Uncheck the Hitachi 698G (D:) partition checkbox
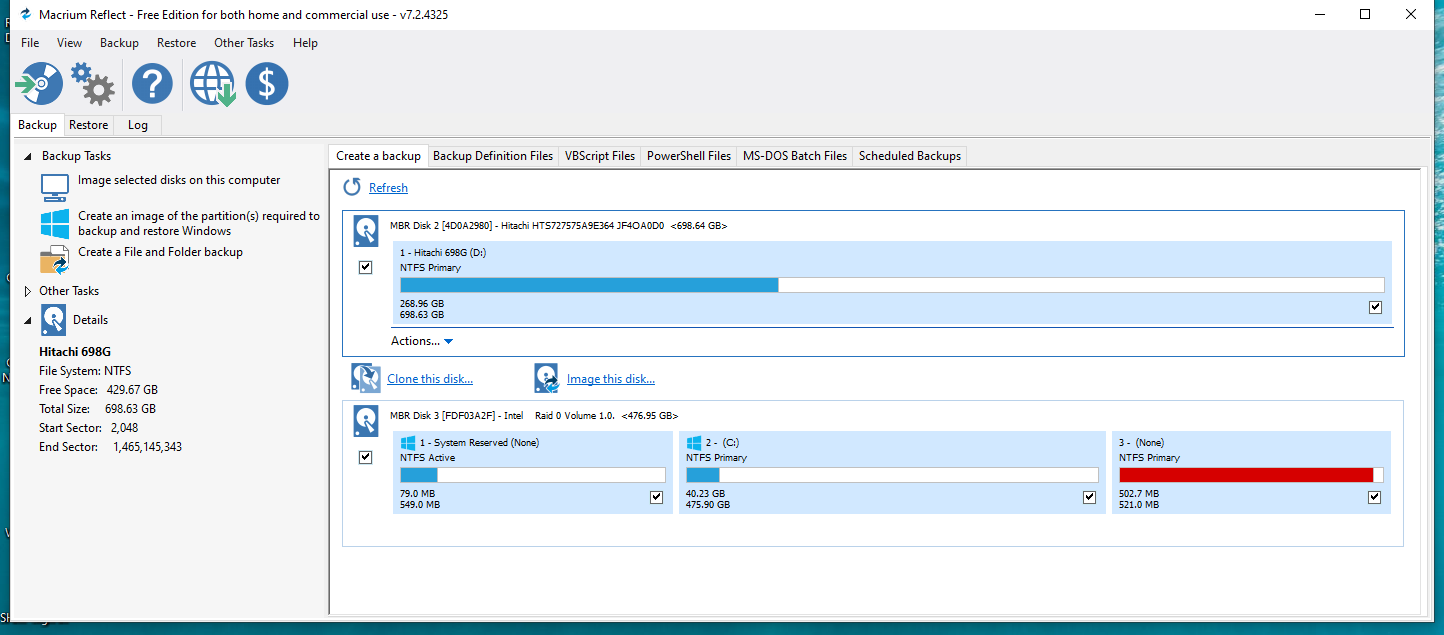The height and width of the screenshot is (635, 1444). pyautogui.click(x=1376, y=307)
